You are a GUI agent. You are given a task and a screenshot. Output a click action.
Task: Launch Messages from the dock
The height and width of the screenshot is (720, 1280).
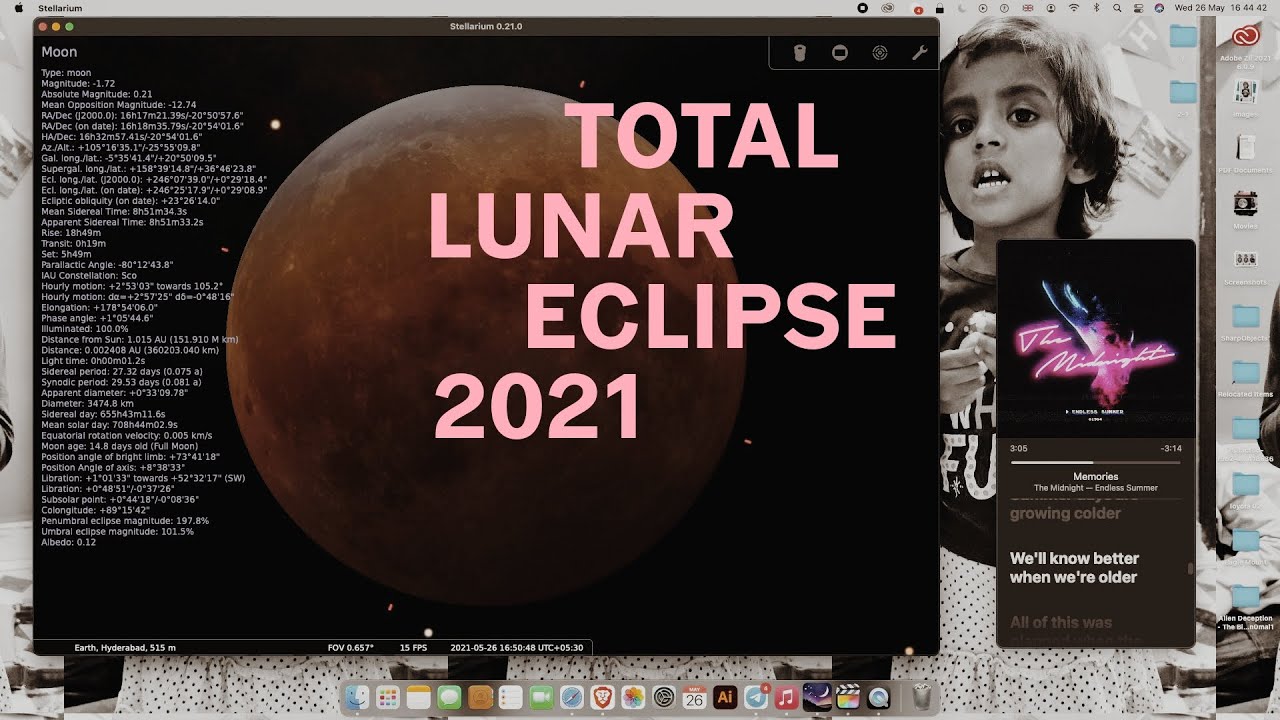pos(449,697)
